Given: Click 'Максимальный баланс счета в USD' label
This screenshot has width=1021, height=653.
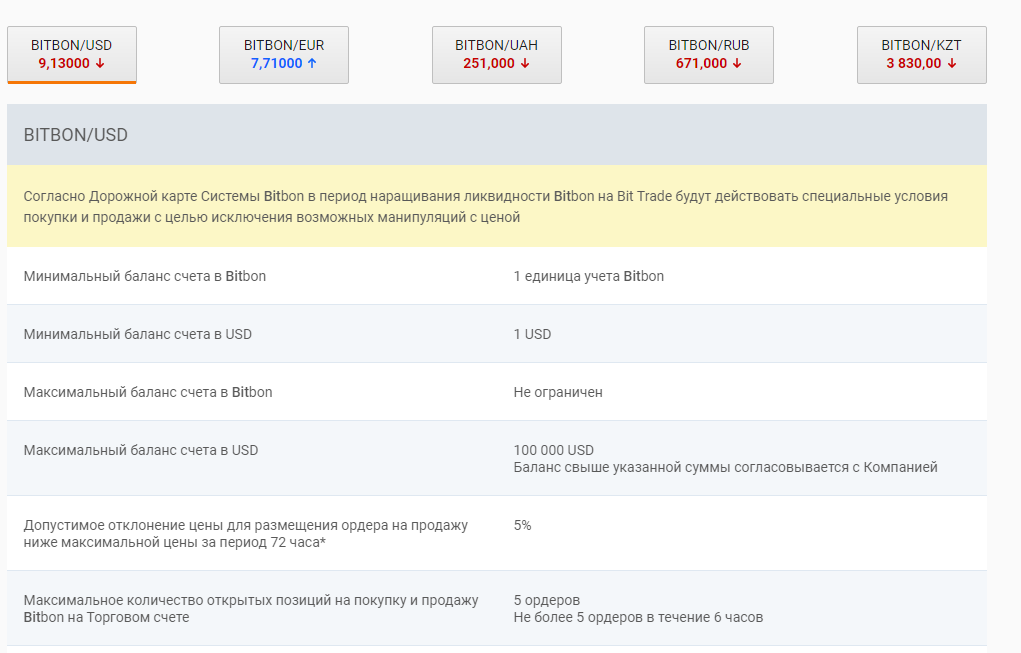Looking at the screenshot, I should pyautogui.click(x=141, y=450).
